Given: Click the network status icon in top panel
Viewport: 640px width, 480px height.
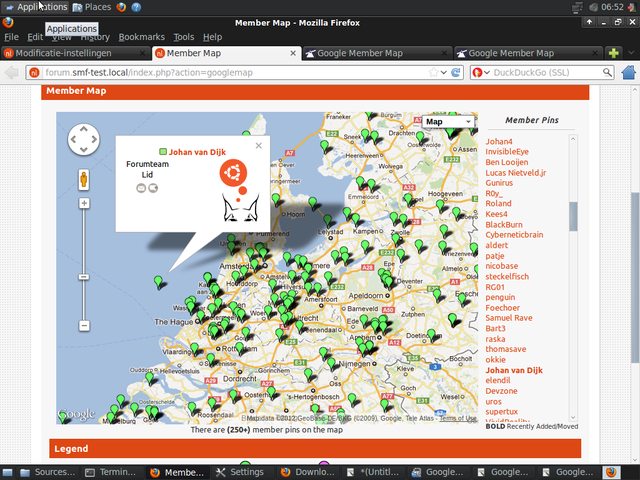Looking at the screenshot, I should 577,7.
